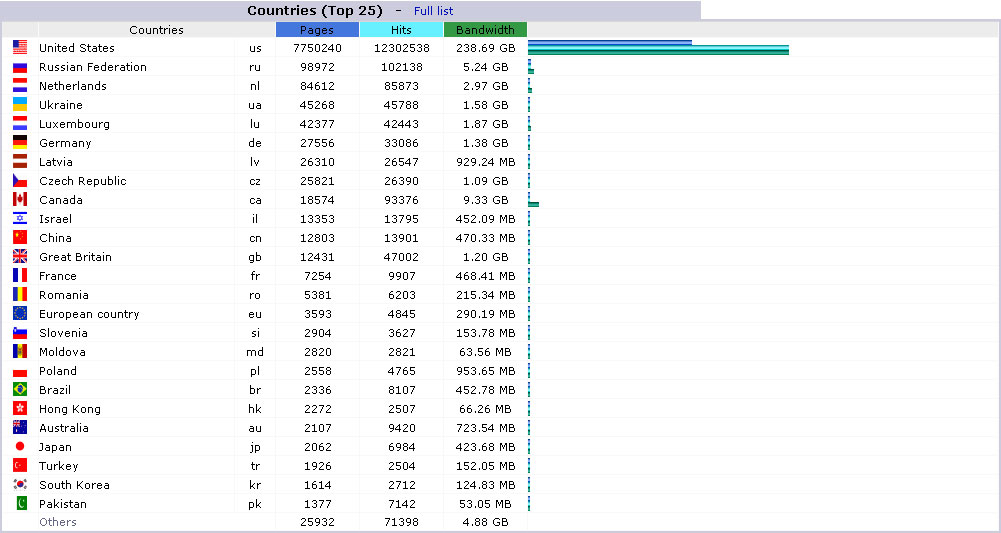Click the Japan flag icon
The image size is (1001, 533).
click(x=20, y=447)
